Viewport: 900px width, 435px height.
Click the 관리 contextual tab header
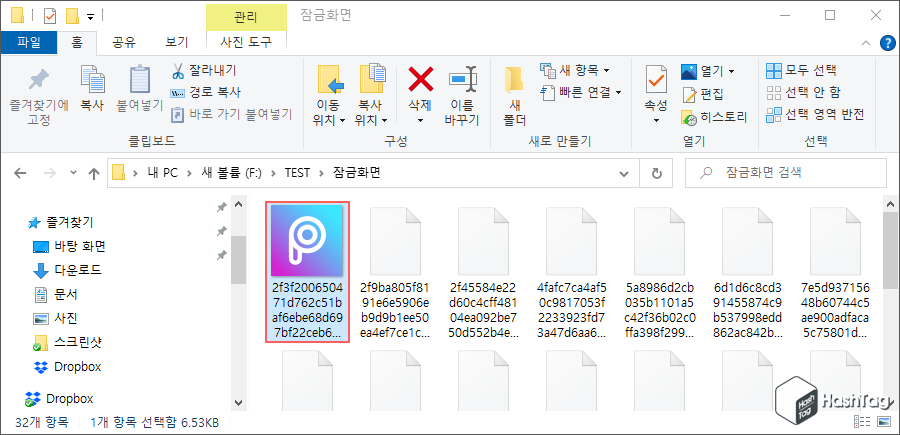coord(246,17)
